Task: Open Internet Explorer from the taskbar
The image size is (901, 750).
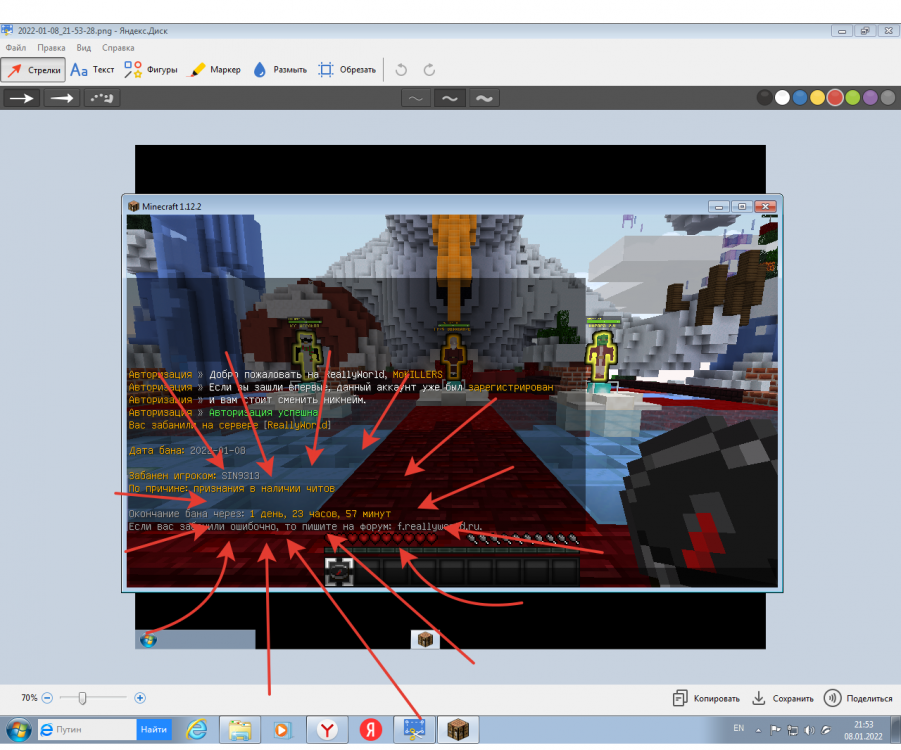Action: pyautogui.click(x=197, y=730)
